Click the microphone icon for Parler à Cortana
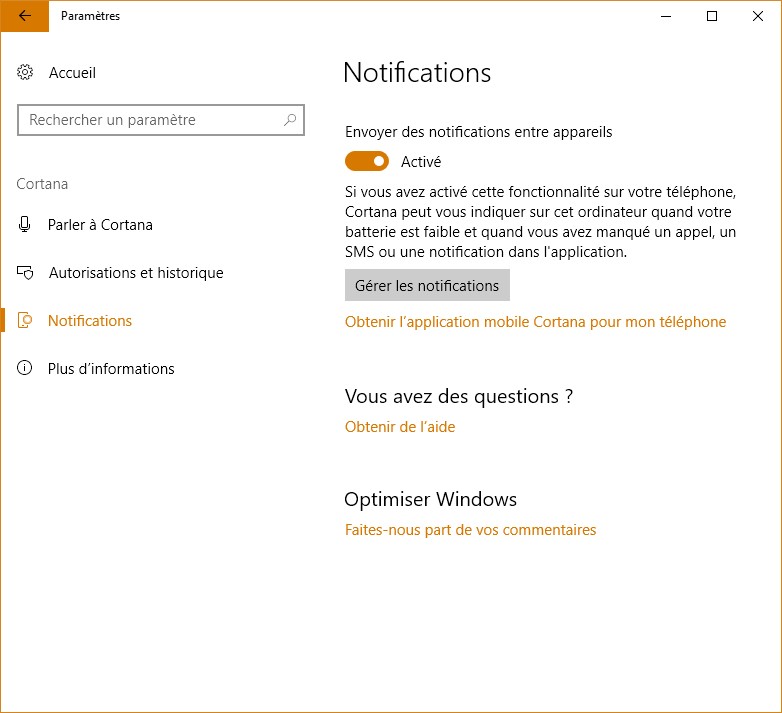Image resolution: width=782 pixels, height=713 pixels. (x=26, y=225)
